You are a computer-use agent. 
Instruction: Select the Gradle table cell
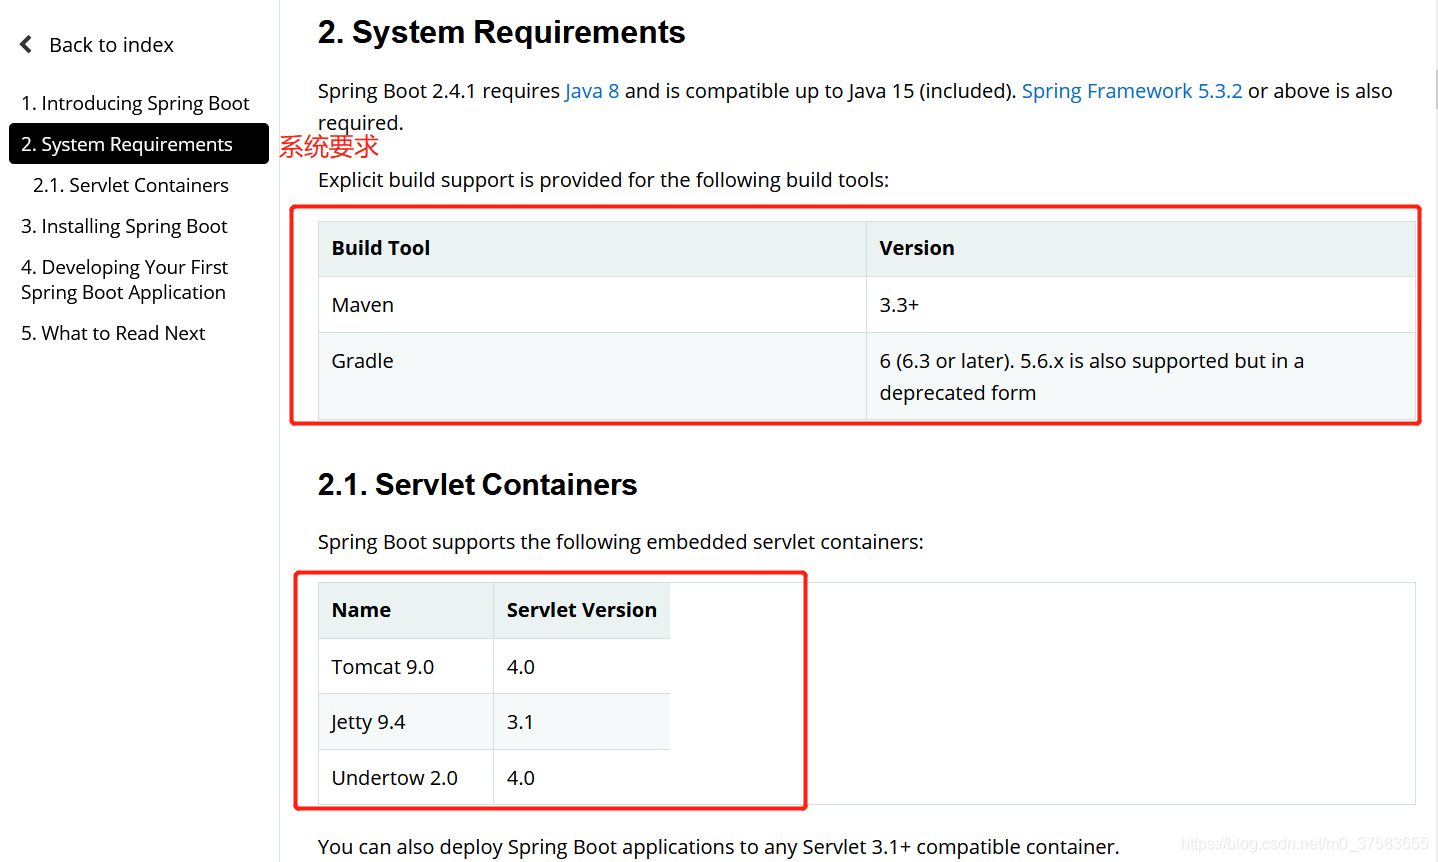tap(592, 376)
